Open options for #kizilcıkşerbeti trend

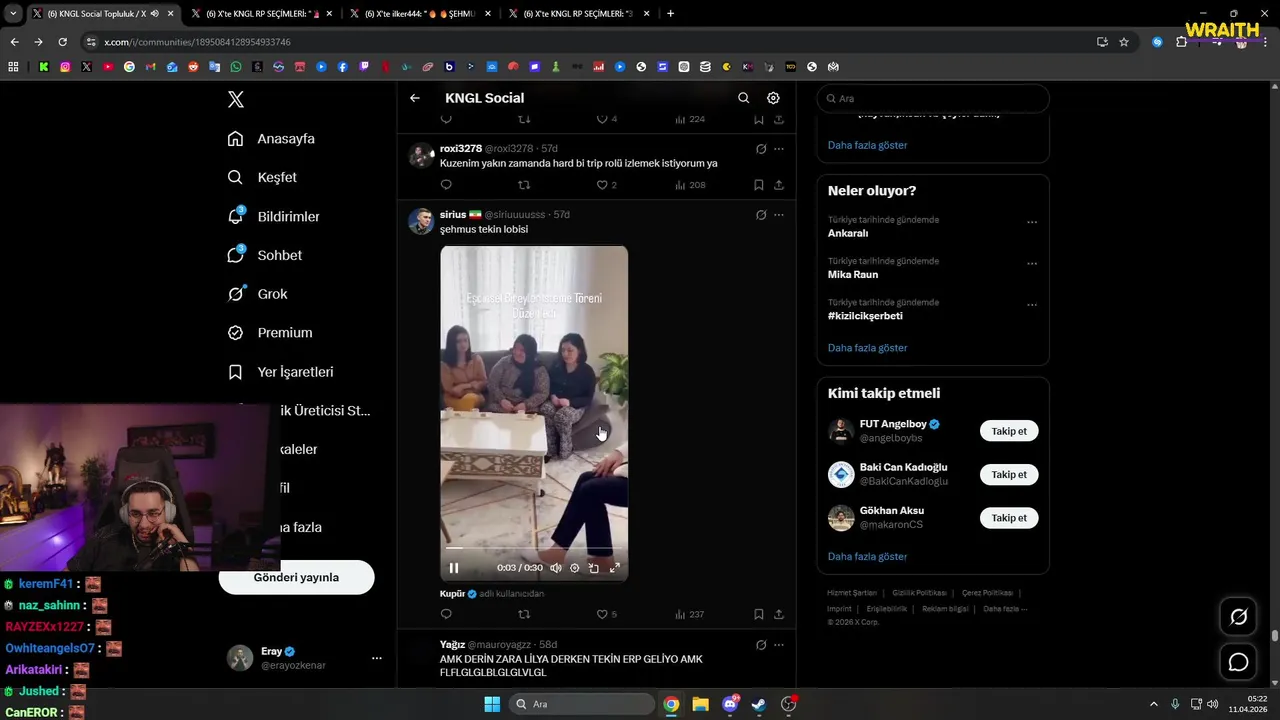[1032, 305]
